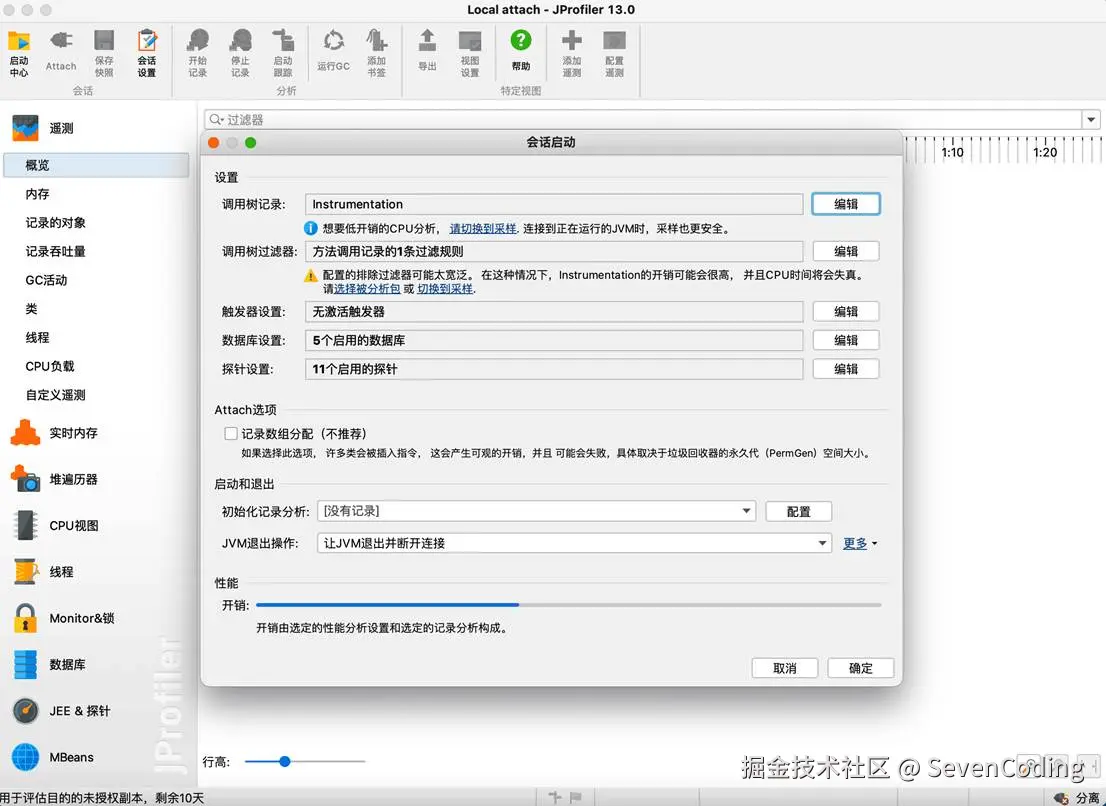Click the 调用树记录 Instrumentation field

[x=554, y=204]
